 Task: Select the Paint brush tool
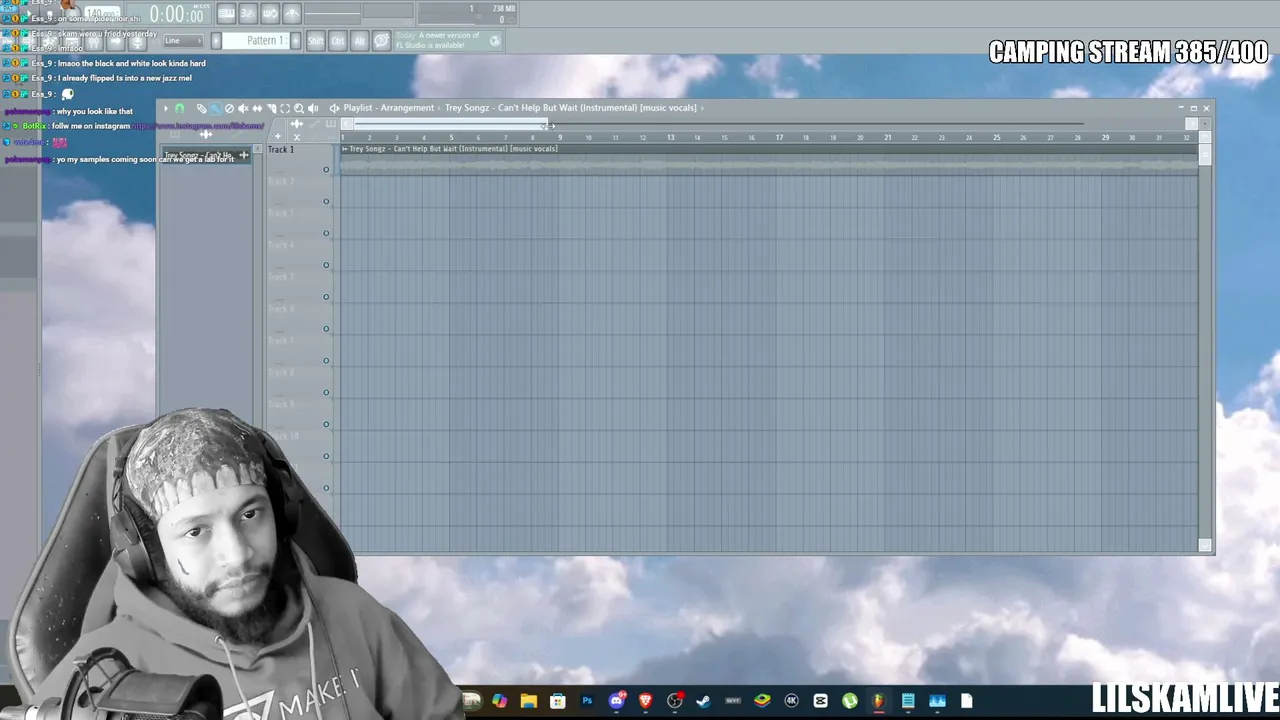(x=215, y=108)
